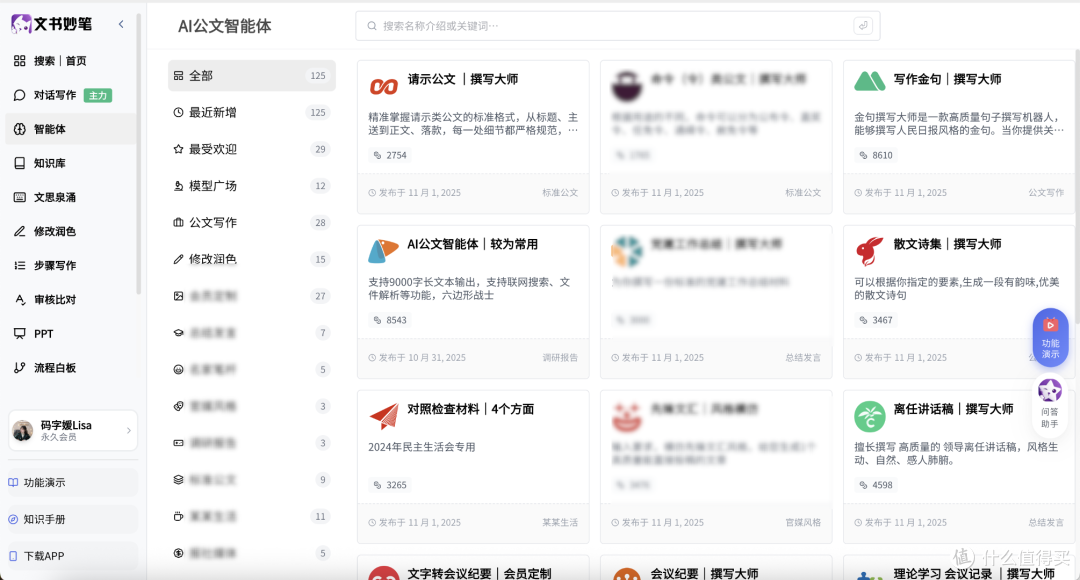Viewport: 1080px width, 580px height.
Task: Click the 文书妙笔 logo
Action: (52, 24)
